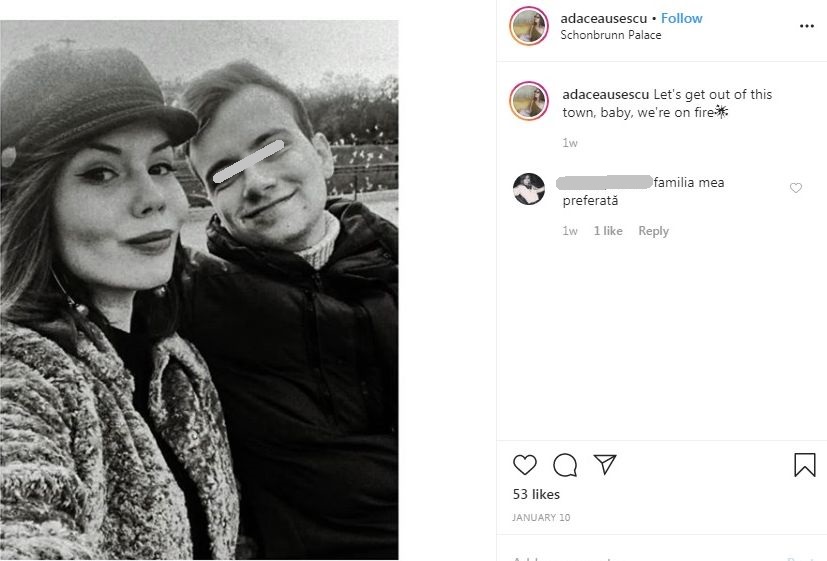
Task: View the commenter's profile picture
Action: point(529,189)
